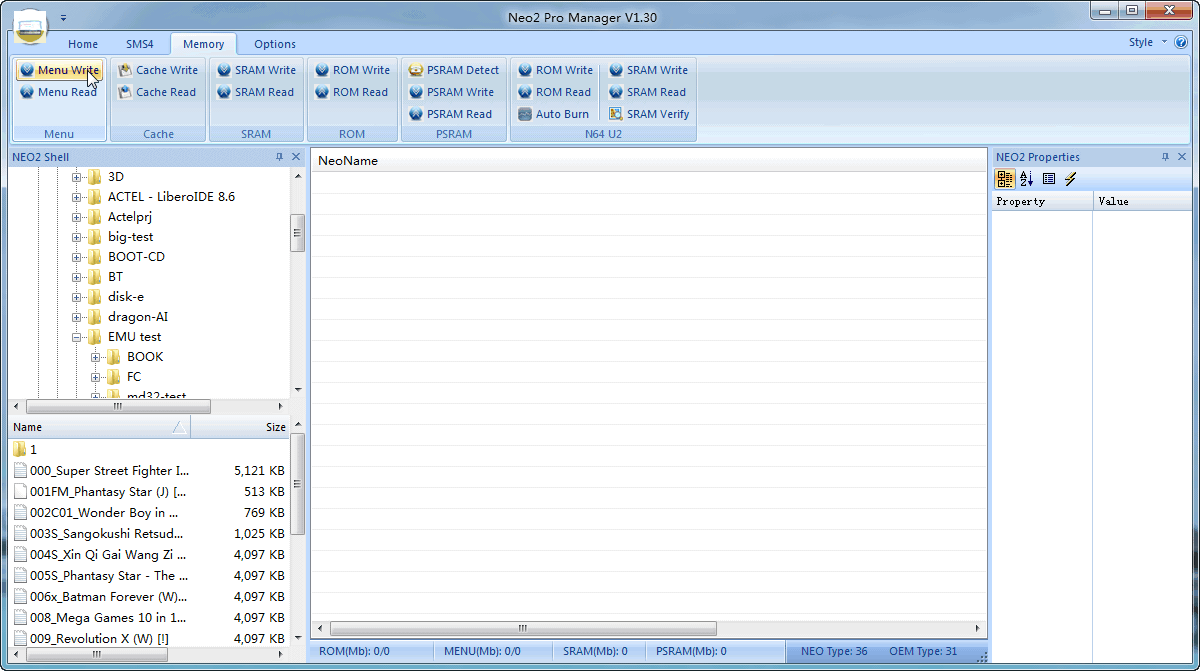Sort file list by Size column header
Viewport: 1200px width, 671px height.
click(x=240, y=427)
